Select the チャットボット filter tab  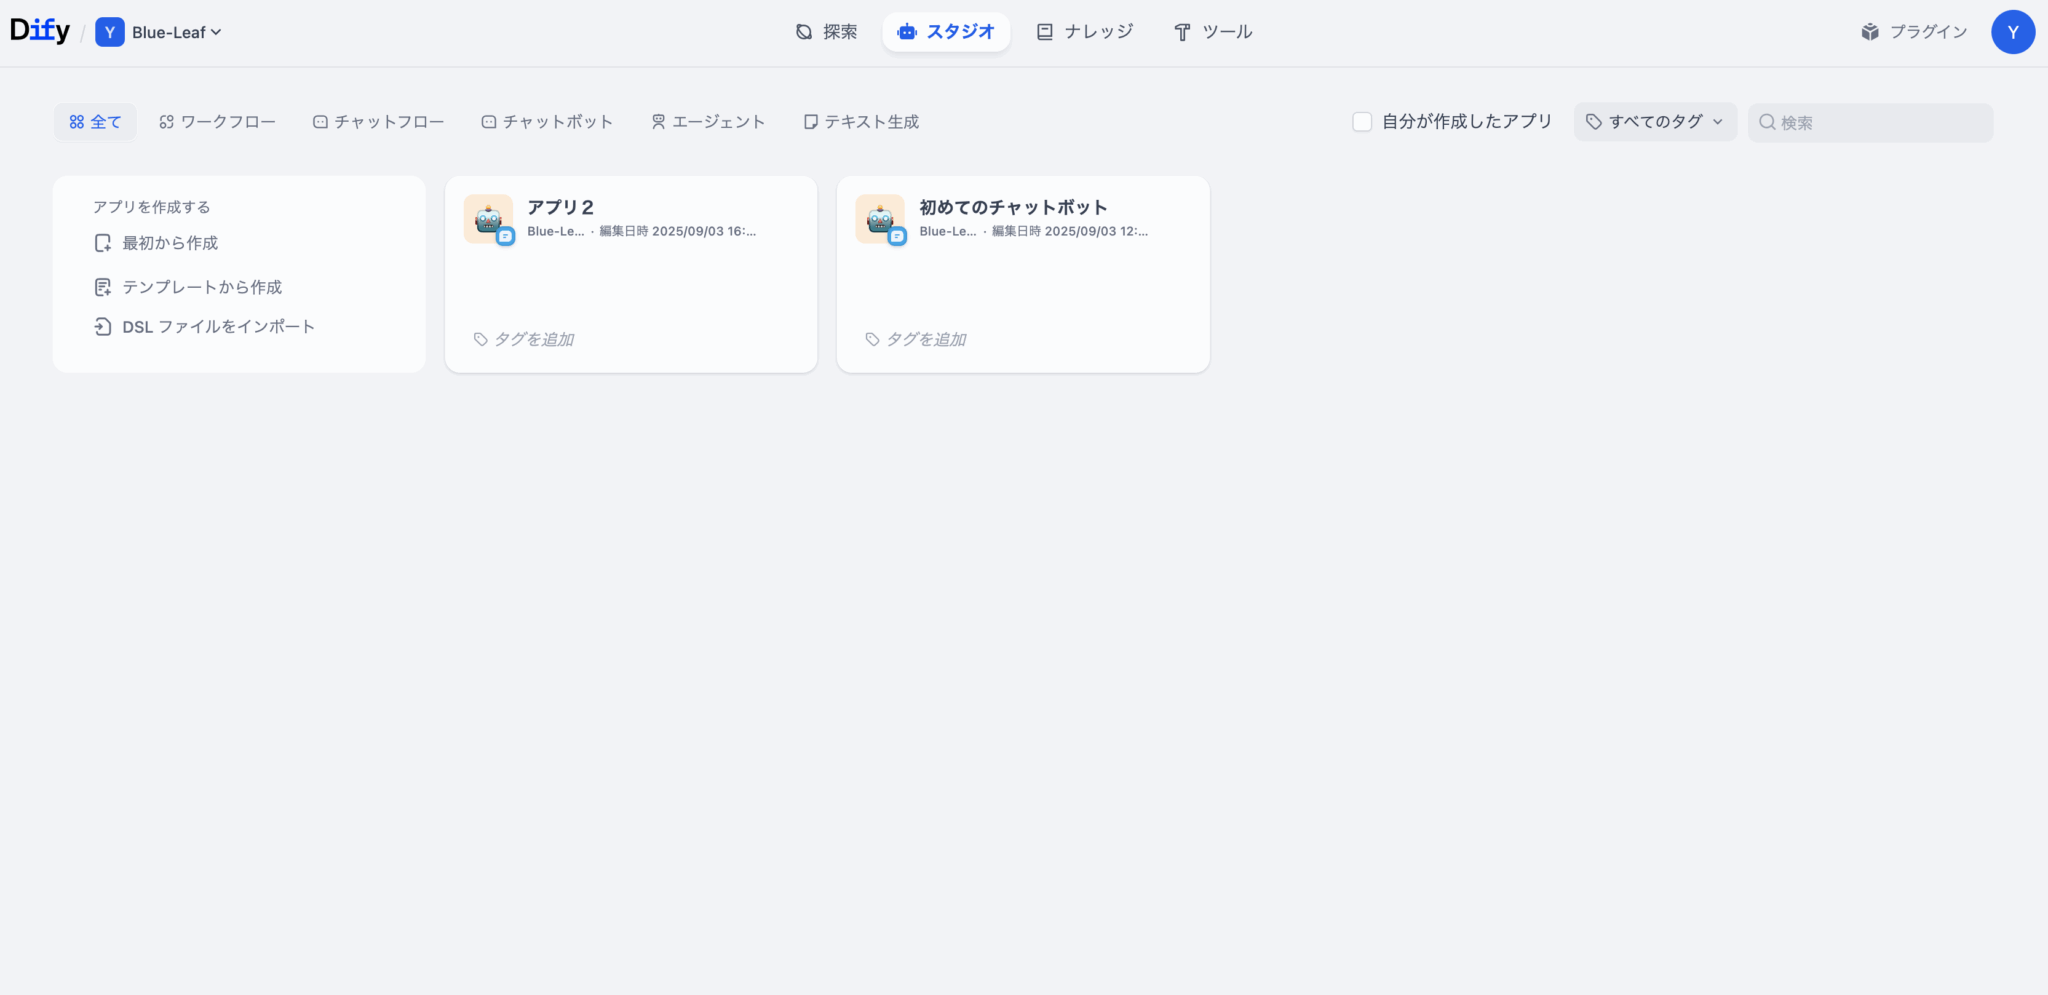coord(546,121)
